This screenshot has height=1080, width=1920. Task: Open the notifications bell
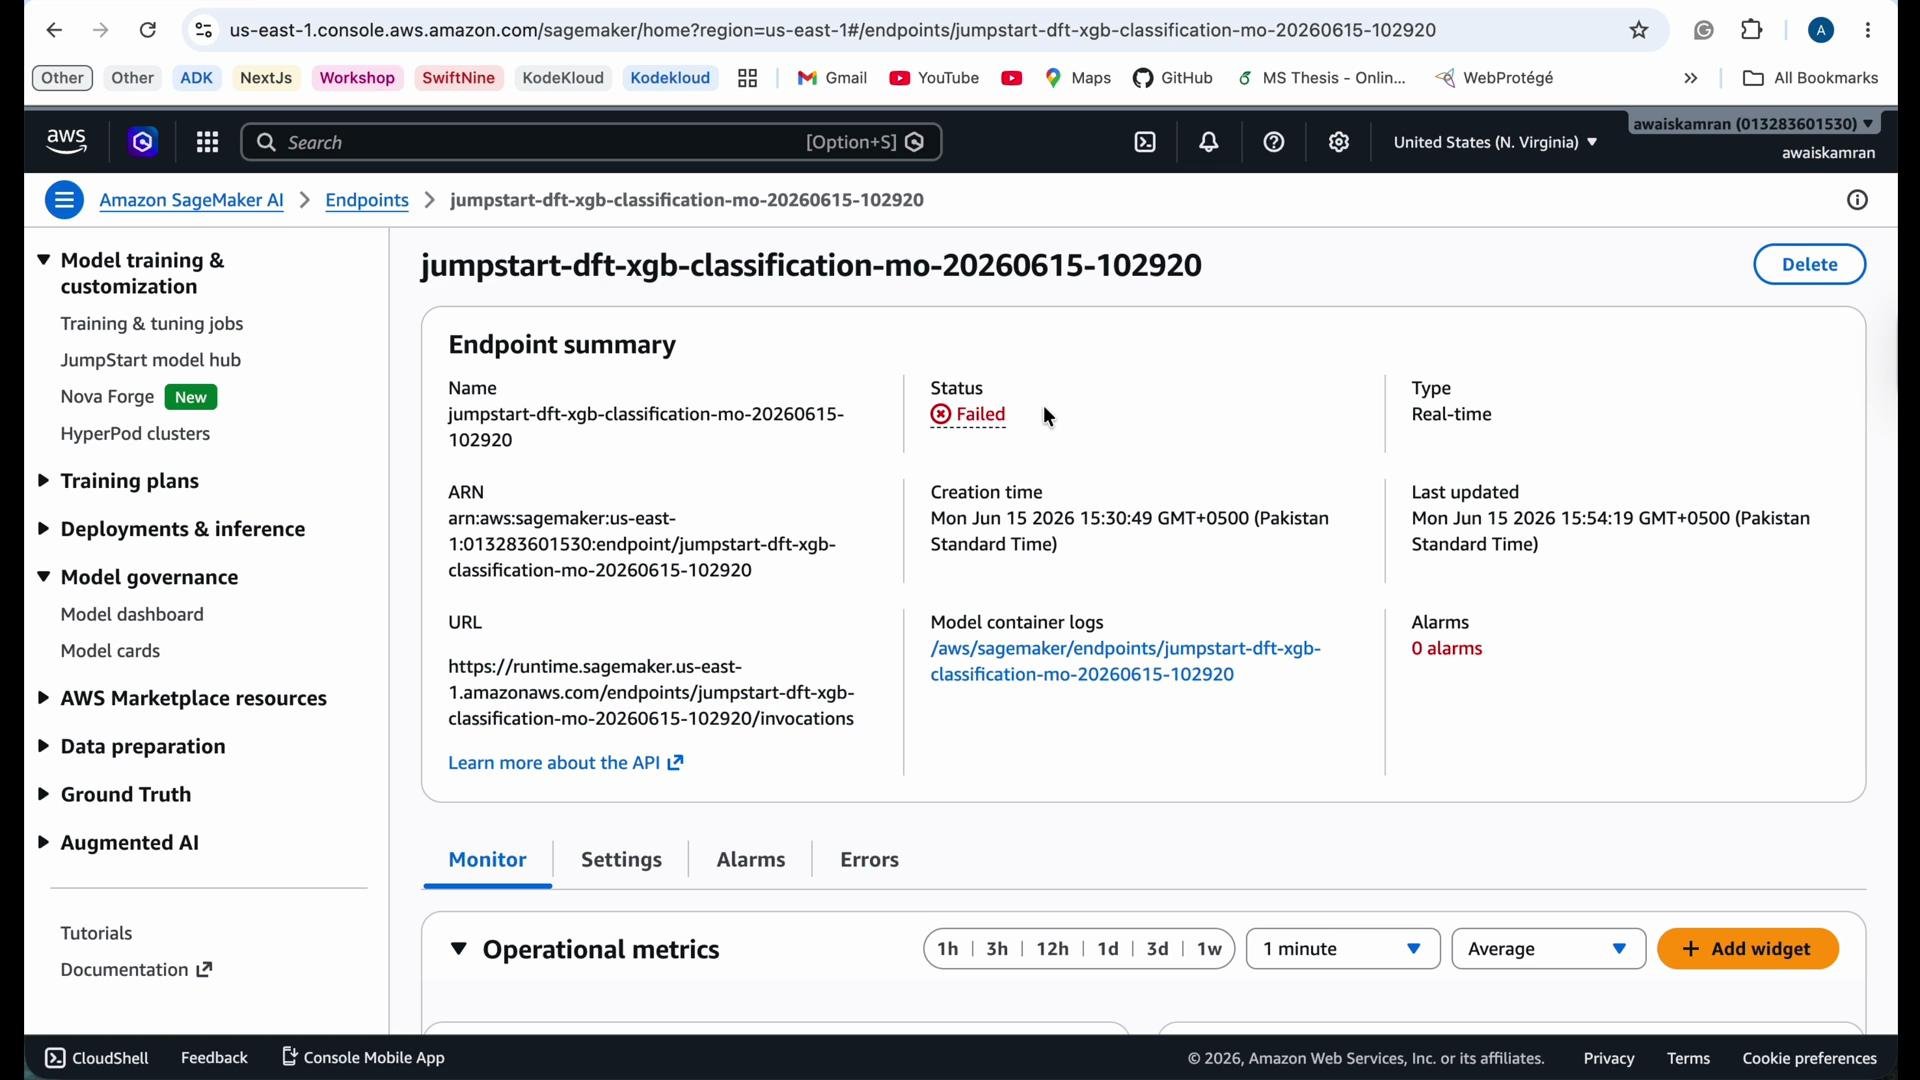click(1209, 142)
